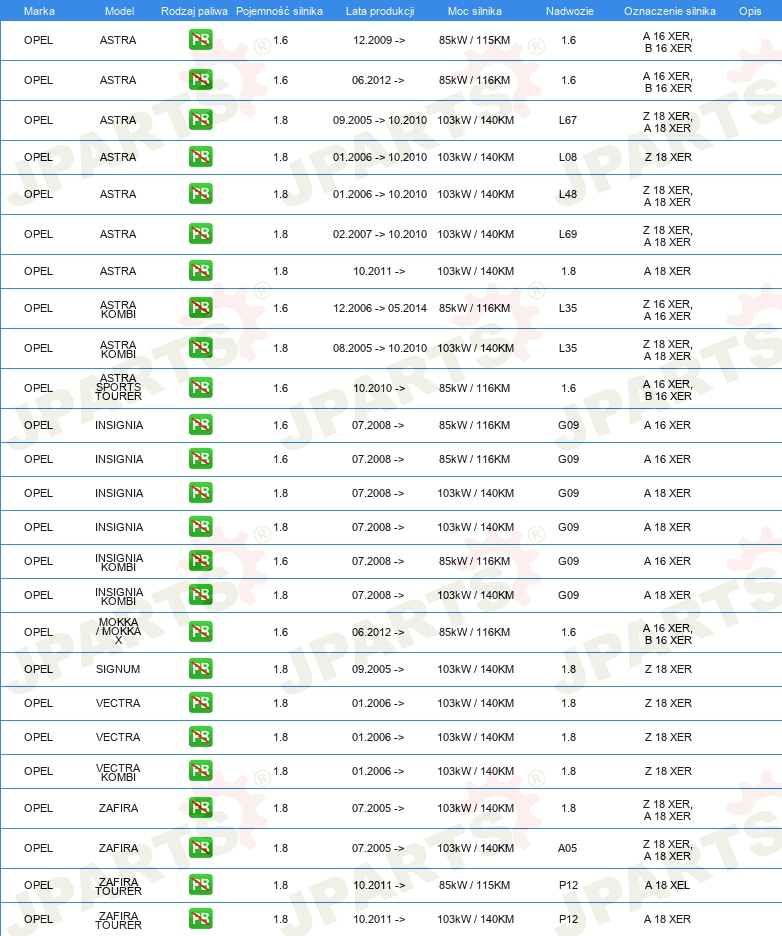Click fuel icon in SIGNUM row
The width and height of the screenshot is (782, 936).
pyautogui.click(x=201, y=669)
